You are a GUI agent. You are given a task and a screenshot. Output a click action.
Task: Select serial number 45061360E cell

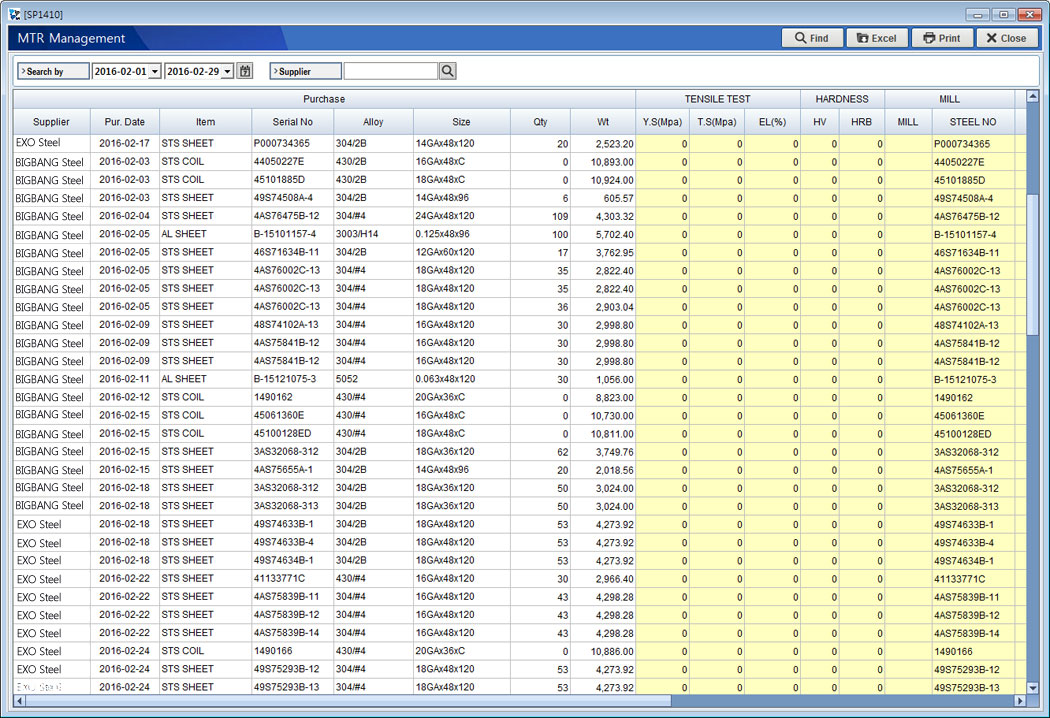tap(293, 415)
